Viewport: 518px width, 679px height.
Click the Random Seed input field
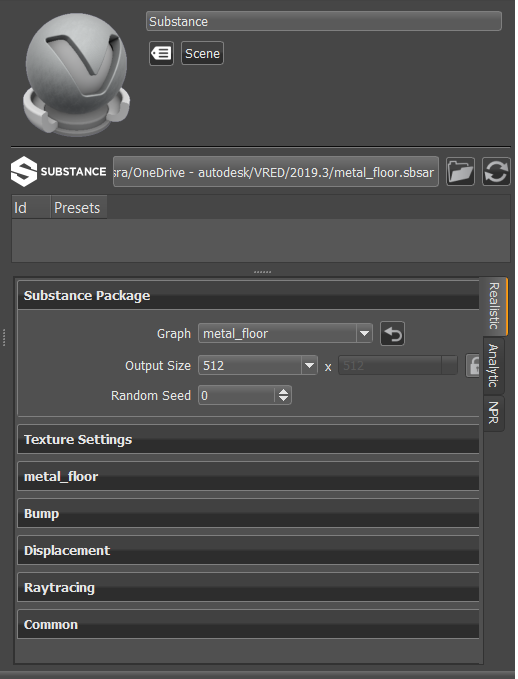(x=236, y=395)
